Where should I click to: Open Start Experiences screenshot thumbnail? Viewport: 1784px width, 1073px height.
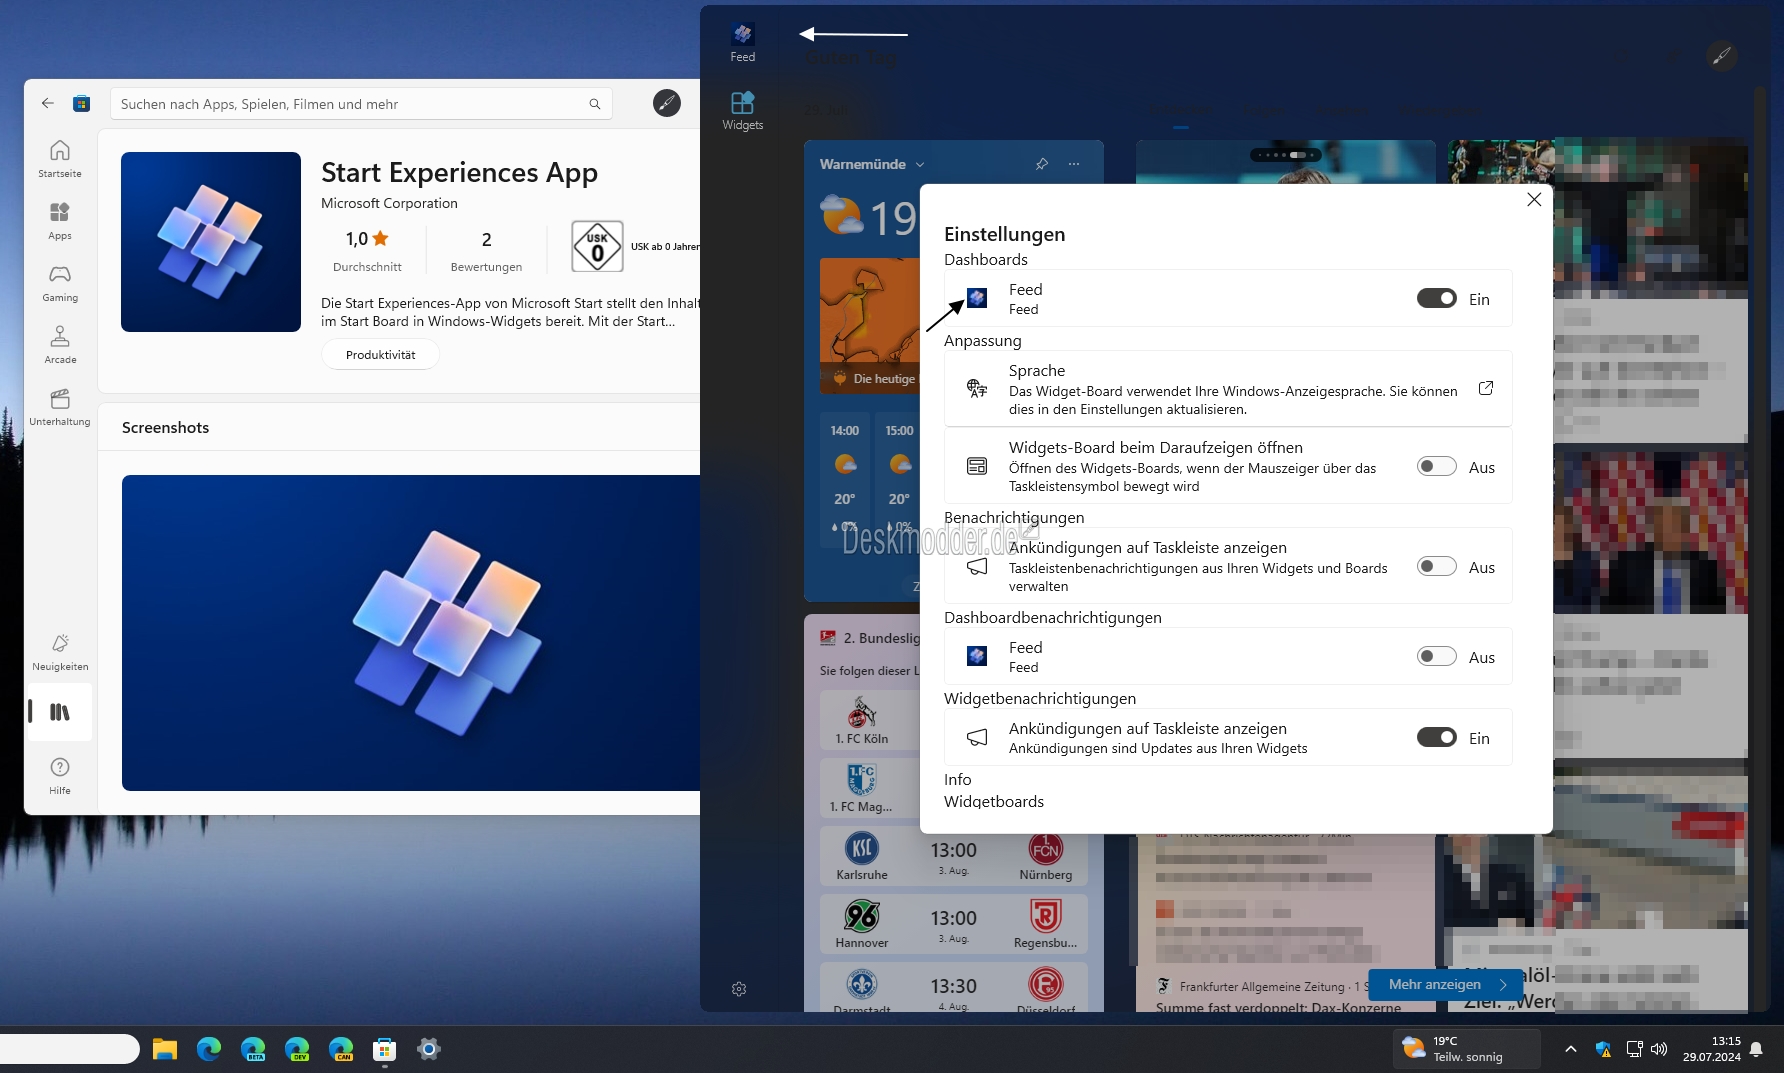click(411, 633)
